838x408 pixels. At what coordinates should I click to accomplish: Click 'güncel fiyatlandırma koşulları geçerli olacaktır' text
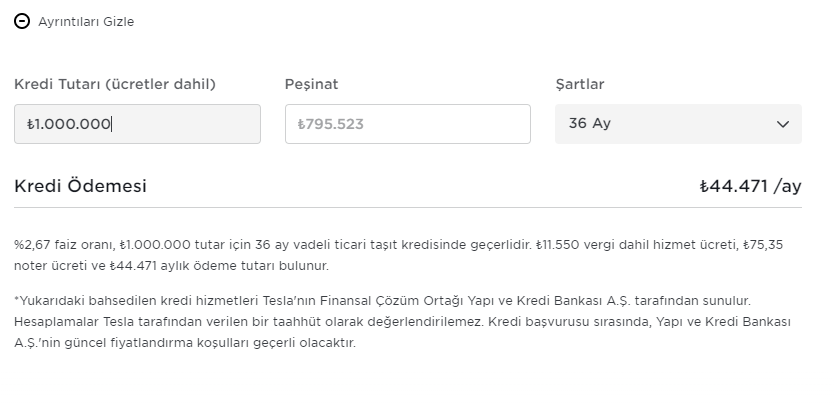210,343
